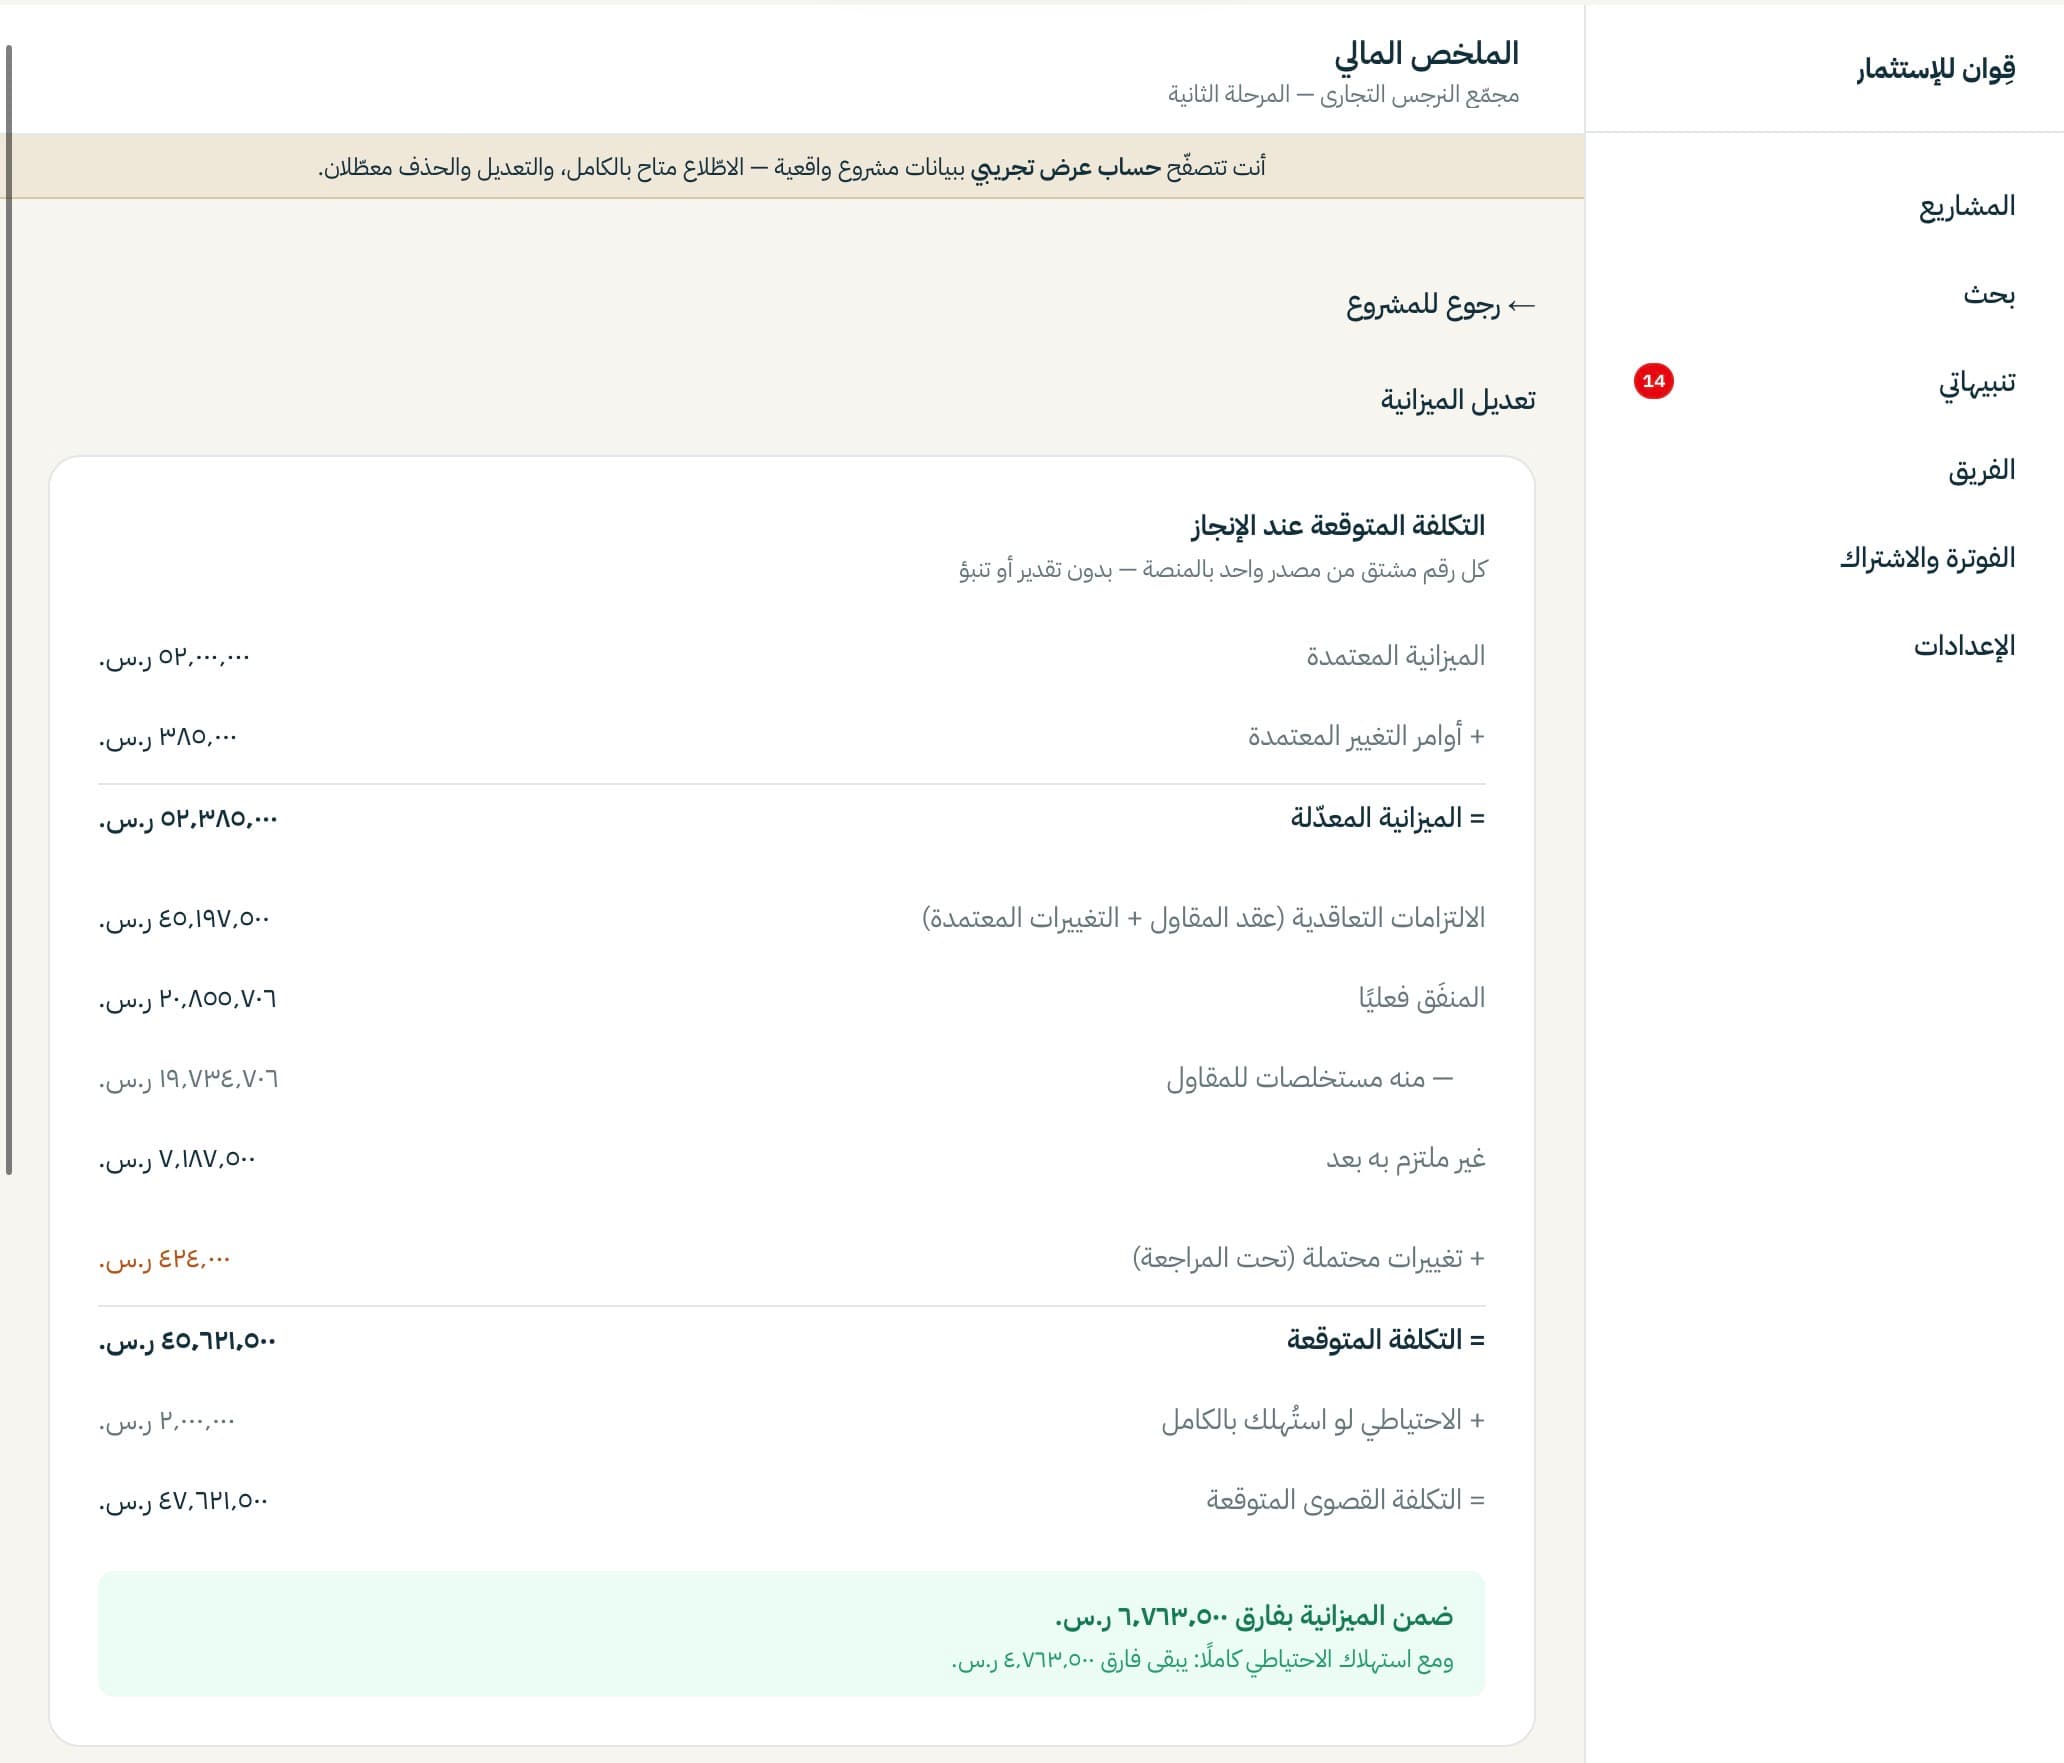The width and height of the screenshot is (2064, 1763).
Task: Open تنبيهاتي in the sidebar
Action: point(1977,382)
